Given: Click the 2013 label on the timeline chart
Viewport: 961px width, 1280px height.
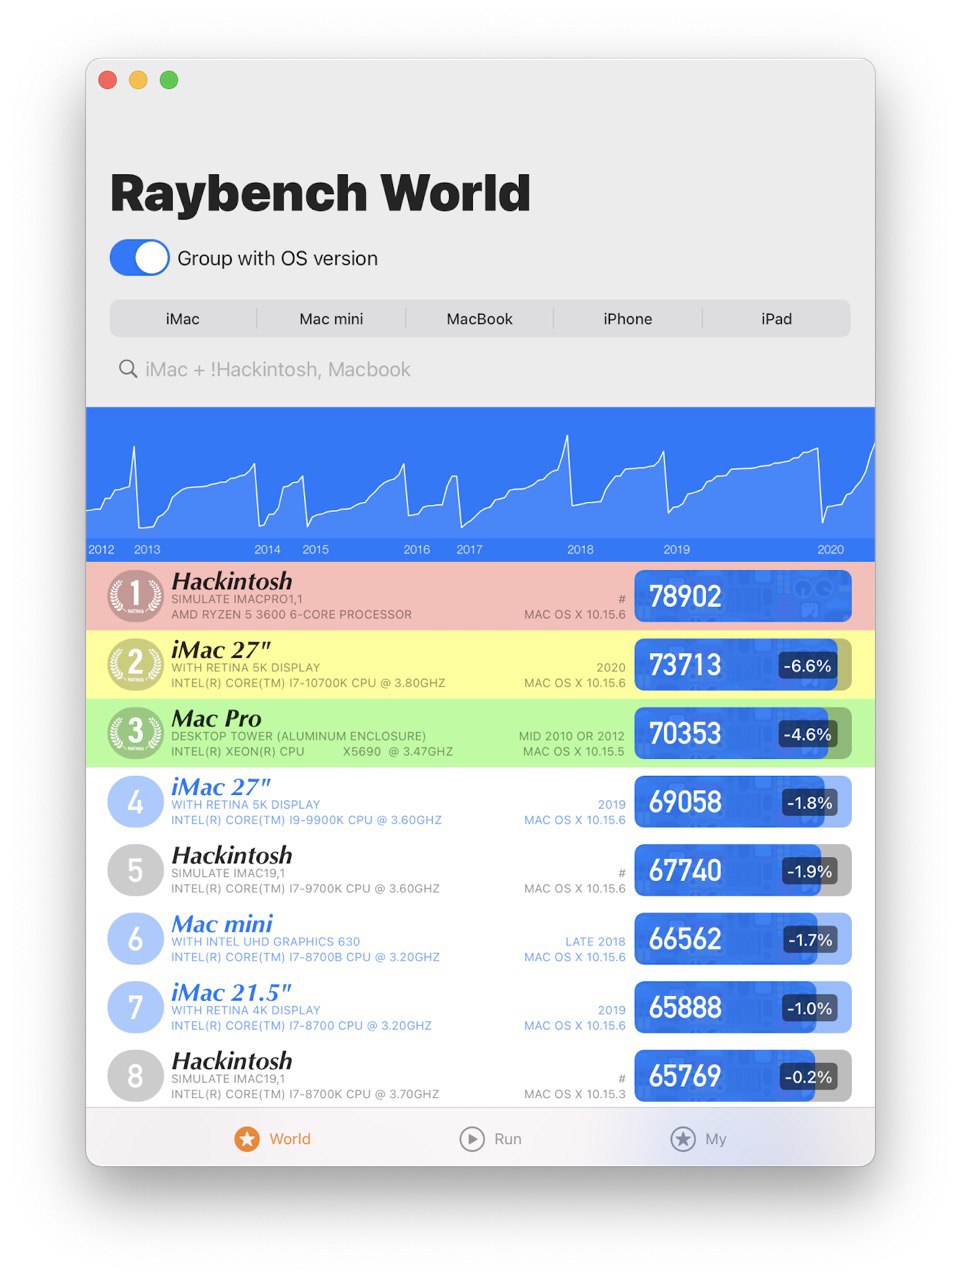Looking at the screenshot, I should tap(147, 550).
